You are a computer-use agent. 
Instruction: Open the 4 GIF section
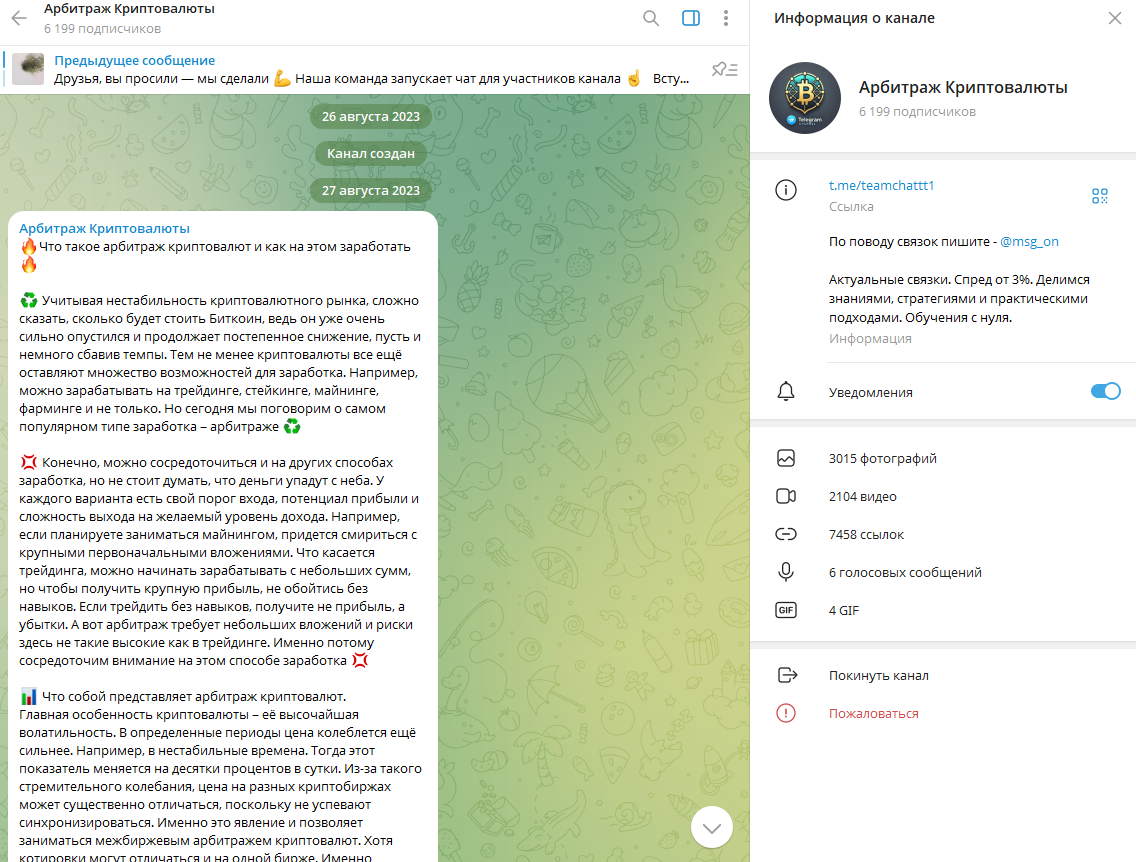[x=943, y=611]
